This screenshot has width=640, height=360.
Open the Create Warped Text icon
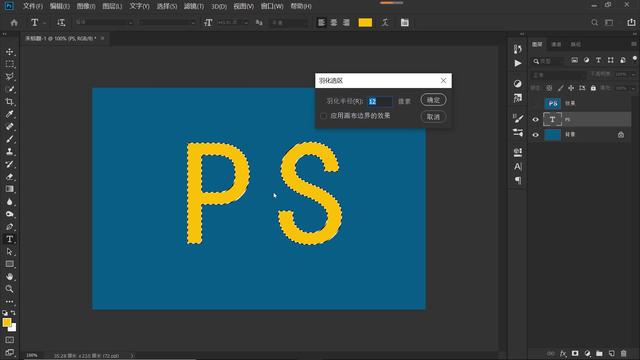pyautogui.click(x=385, y=23)
